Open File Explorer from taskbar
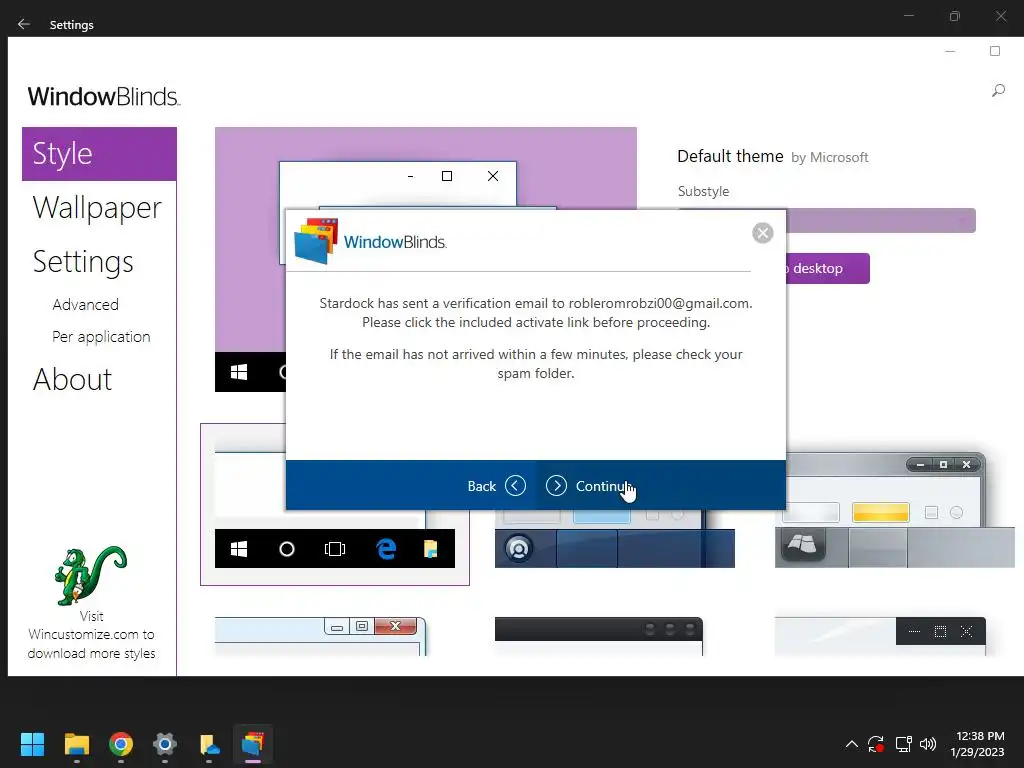Image resolution: width=1024 pixels, height=768 pixels. [76, 744]
